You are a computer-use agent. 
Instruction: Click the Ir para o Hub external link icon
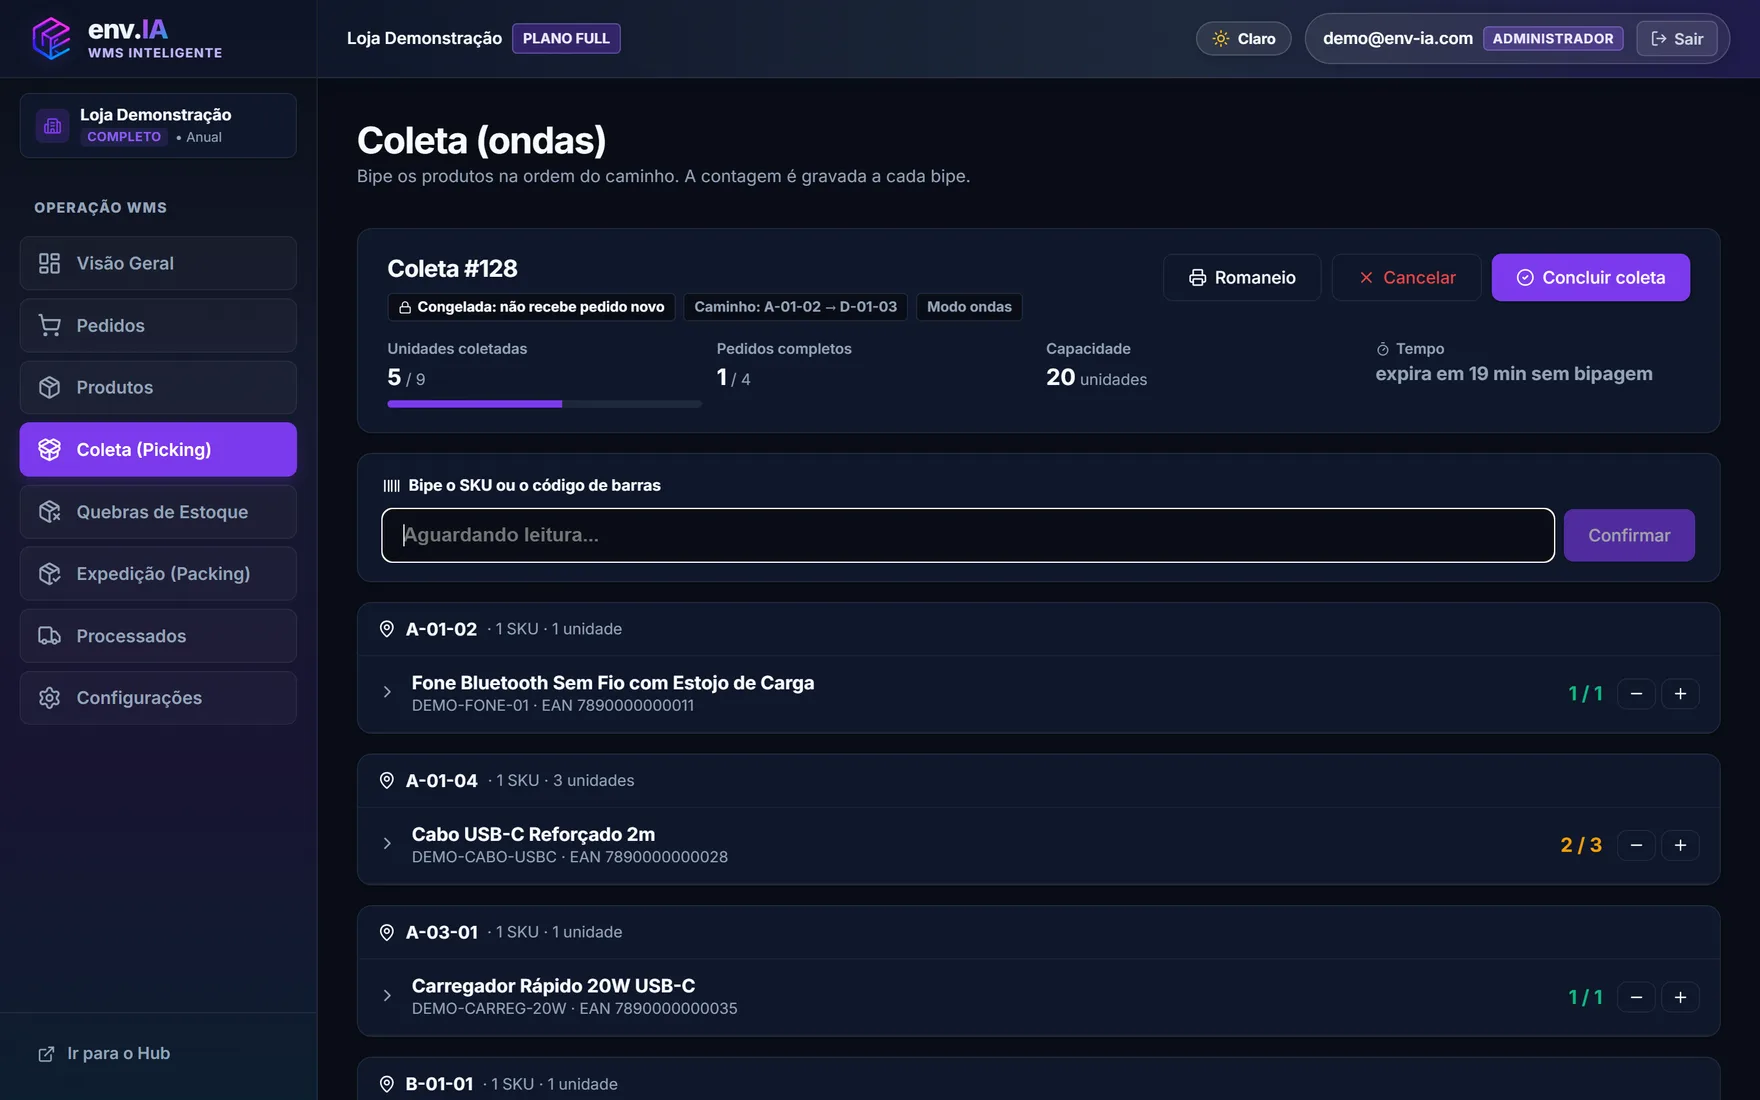(x=46, y=1054)
